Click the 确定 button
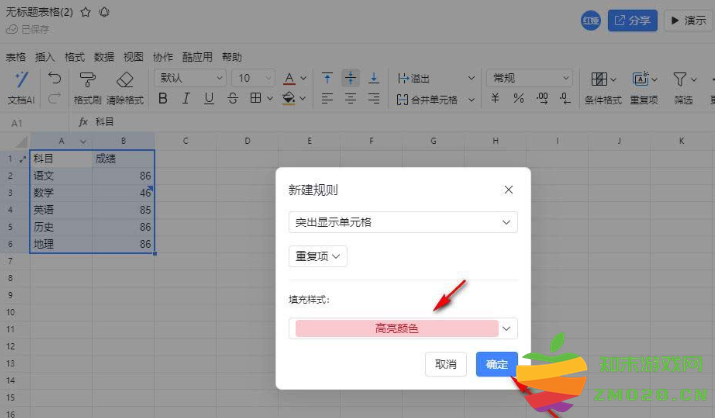The height and width of the screenshot is (418, 715). (496, 365)
